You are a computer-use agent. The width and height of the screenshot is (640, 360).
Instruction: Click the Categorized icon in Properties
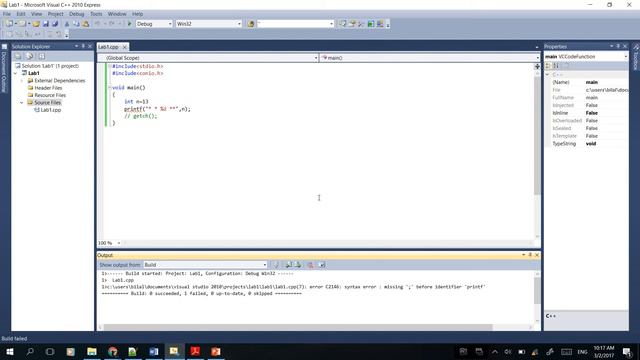pos(548,66)
